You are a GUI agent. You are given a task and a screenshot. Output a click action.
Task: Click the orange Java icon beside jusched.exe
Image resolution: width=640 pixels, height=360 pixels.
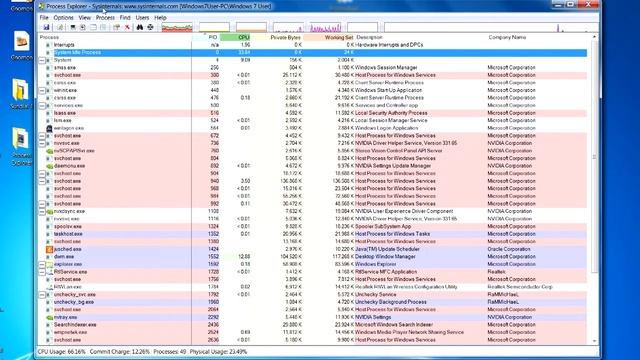tap(49, 249)
